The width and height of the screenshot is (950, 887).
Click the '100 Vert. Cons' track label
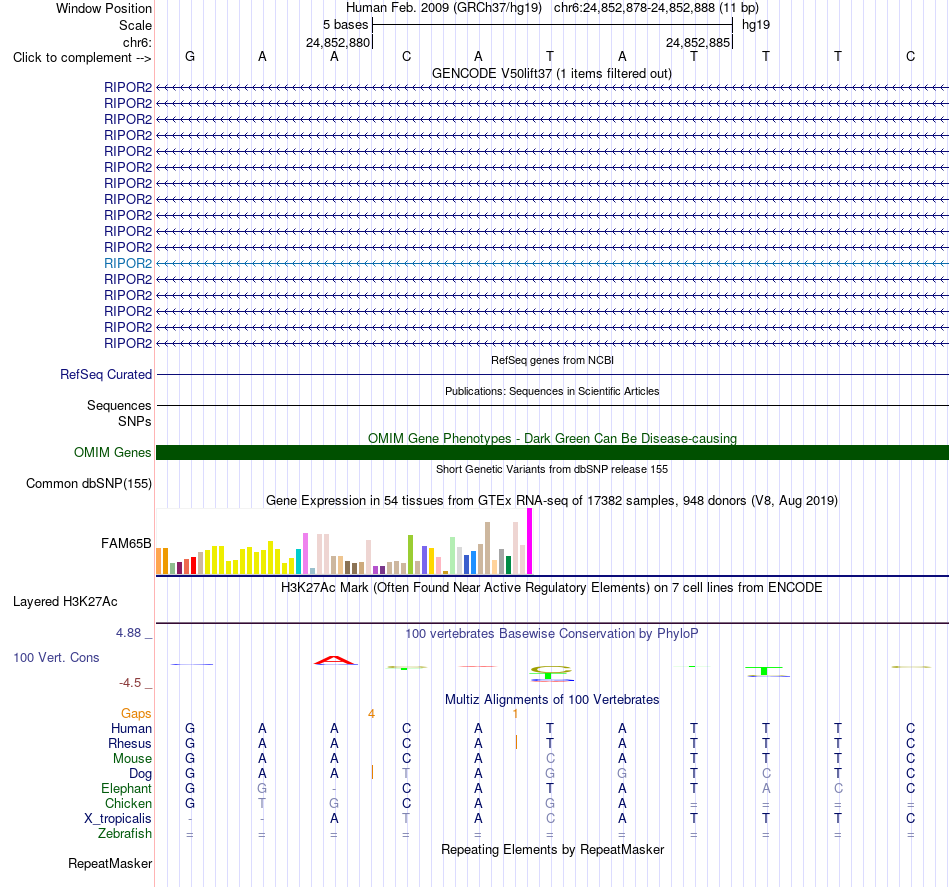56,657
